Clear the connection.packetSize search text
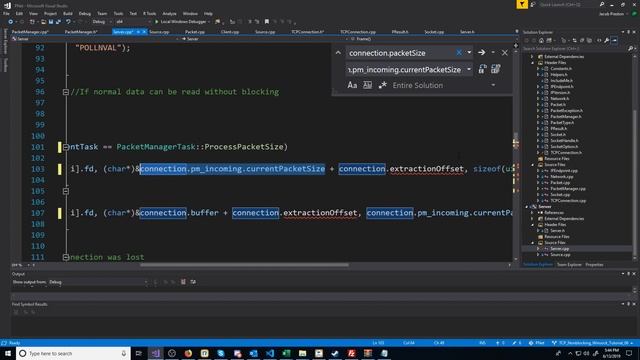Viewport: 640px width, 360px height. (459, 53)
